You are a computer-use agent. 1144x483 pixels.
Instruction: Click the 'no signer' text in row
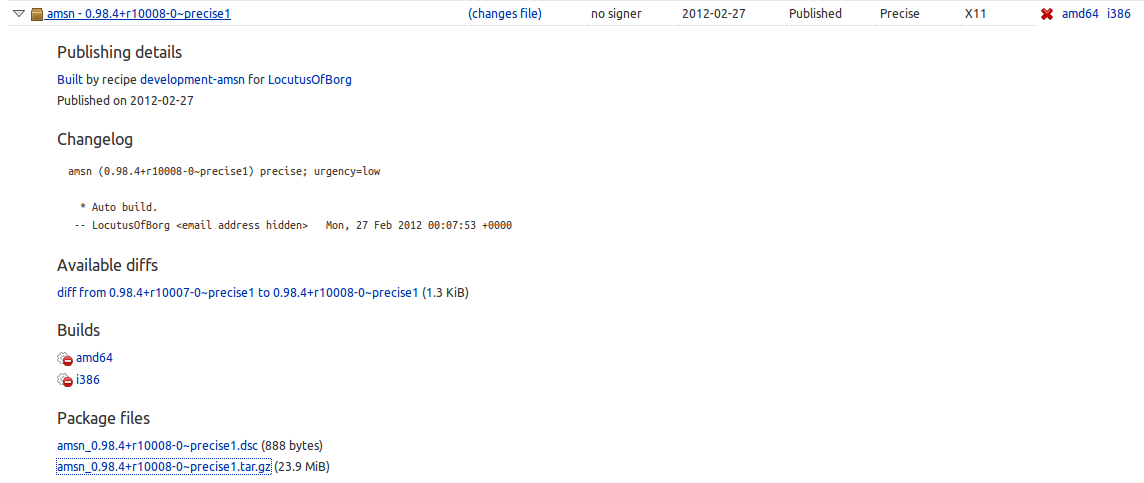[617, 14]
